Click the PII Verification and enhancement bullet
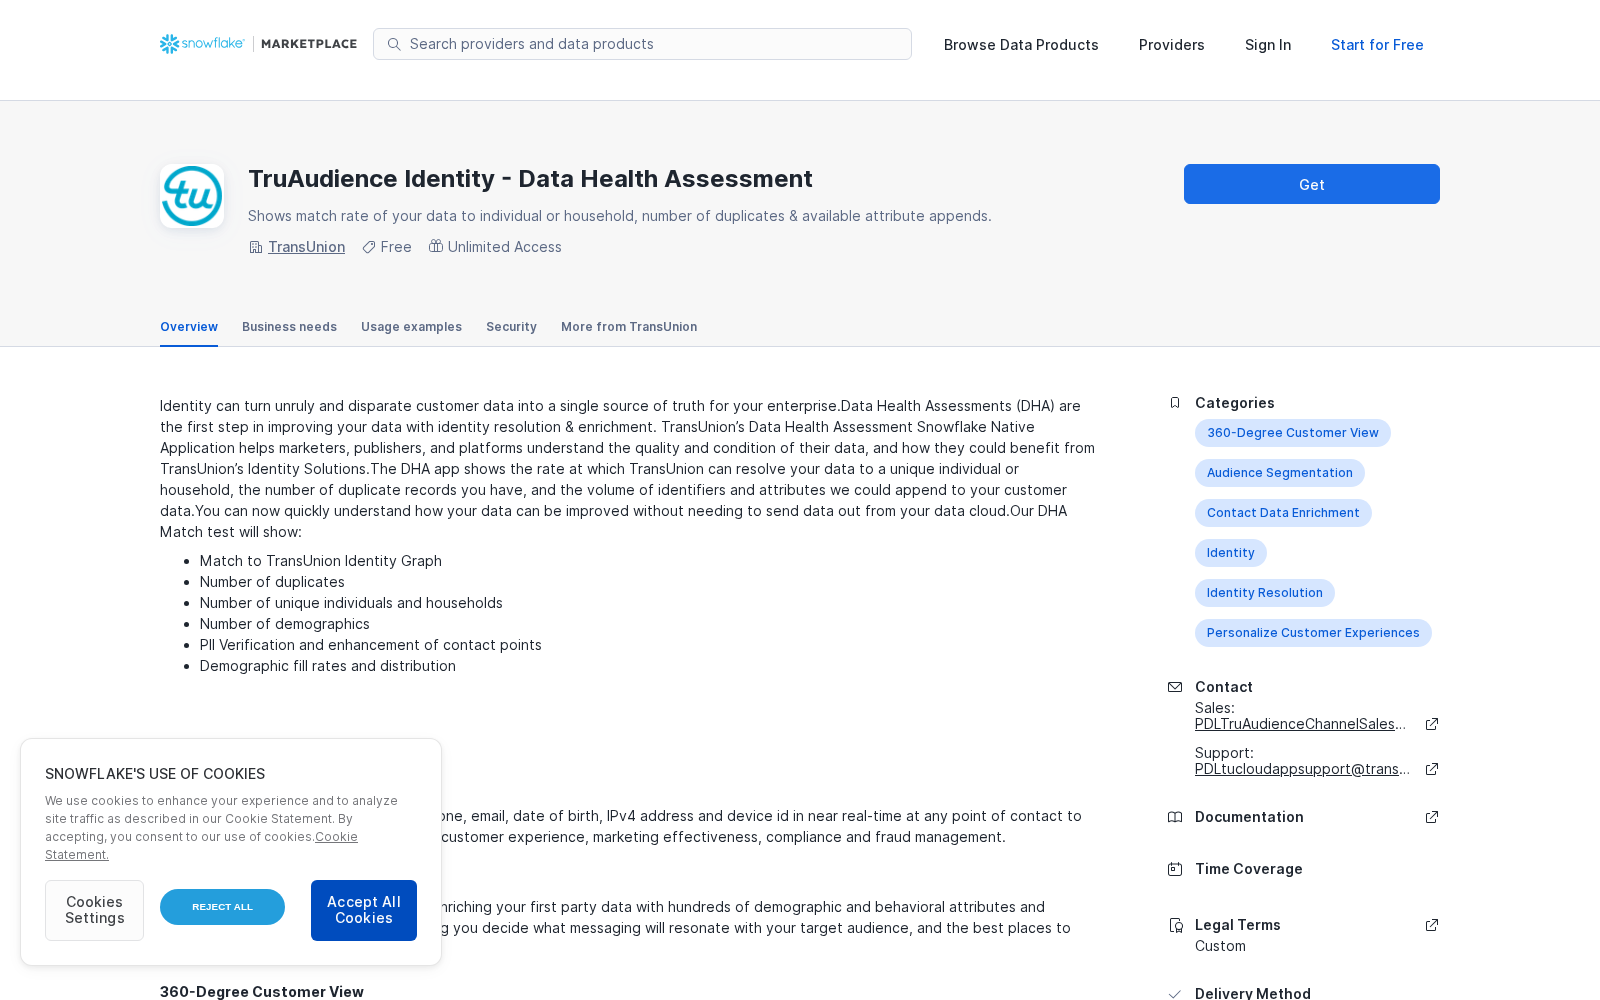The image size is (1600, 1000). coord(371,645)
